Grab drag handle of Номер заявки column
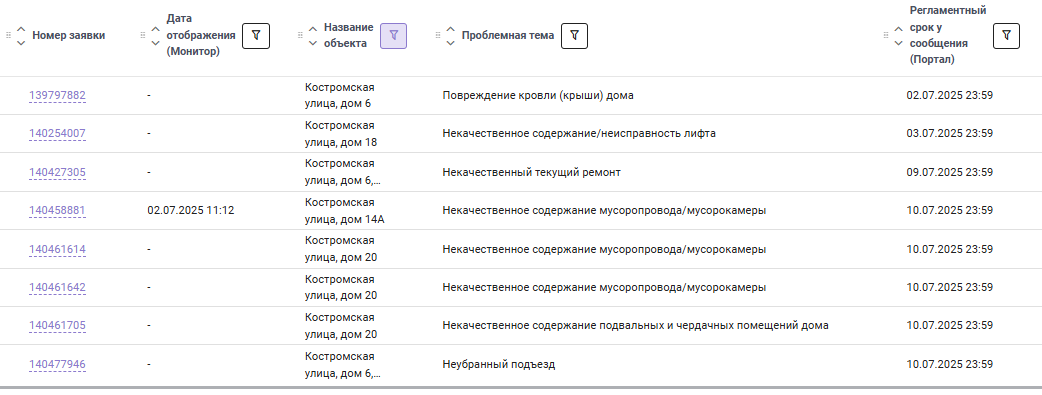The width and height of the screenshot is (1042, 395). click(x=9, y=35)
